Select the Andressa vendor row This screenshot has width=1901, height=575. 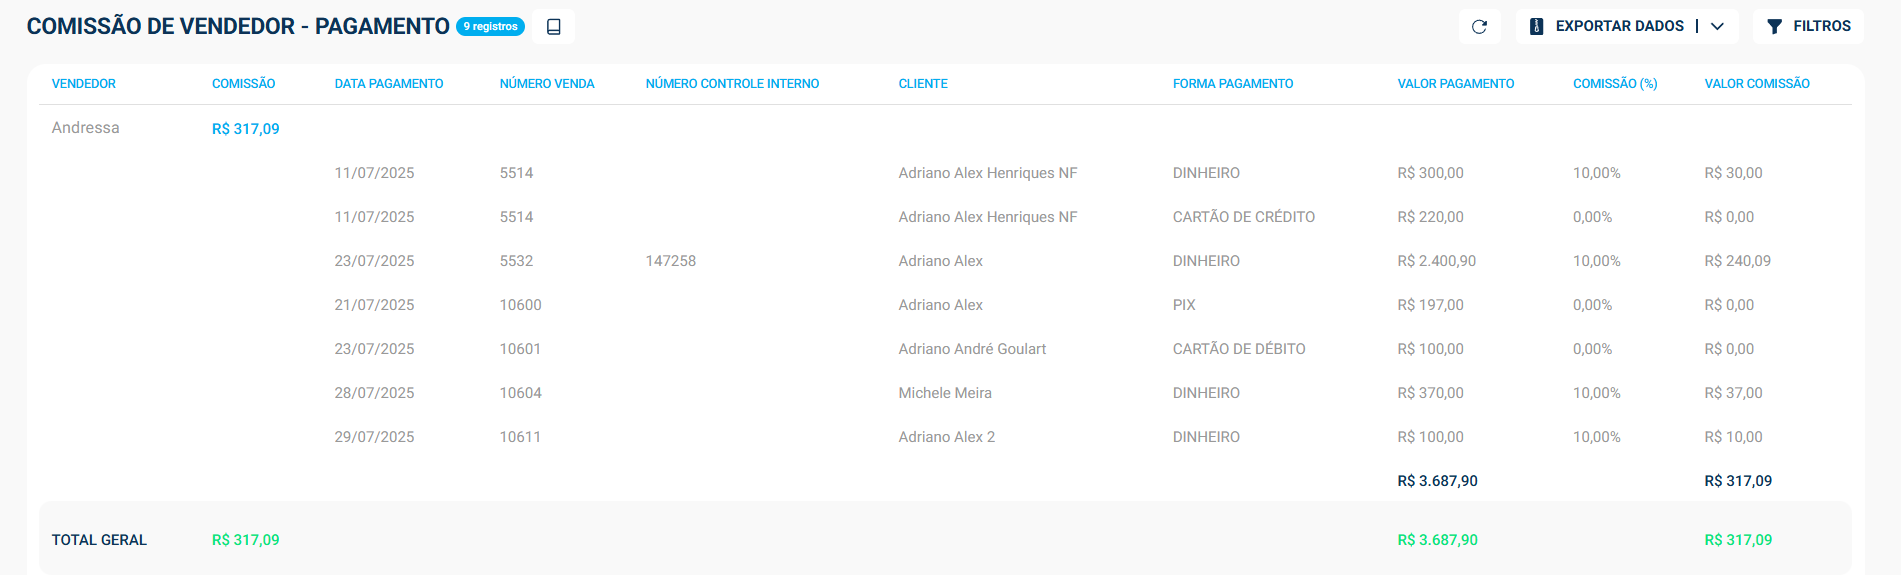pyautogui.click(x=86, y=128)
